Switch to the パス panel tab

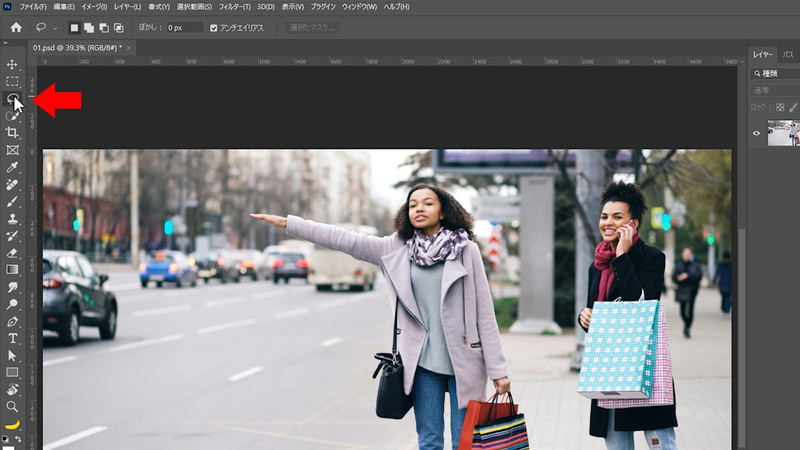788,55
